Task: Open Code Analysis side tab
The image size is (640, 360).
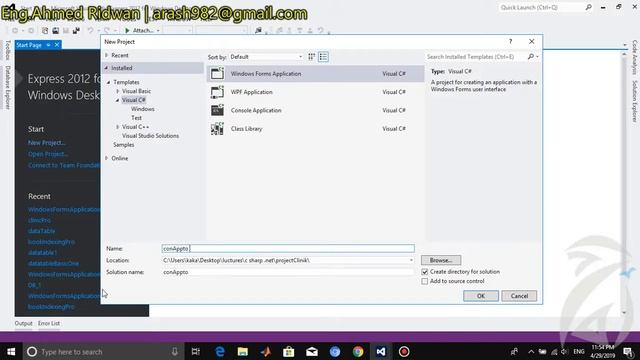Action: coord(635,57)
